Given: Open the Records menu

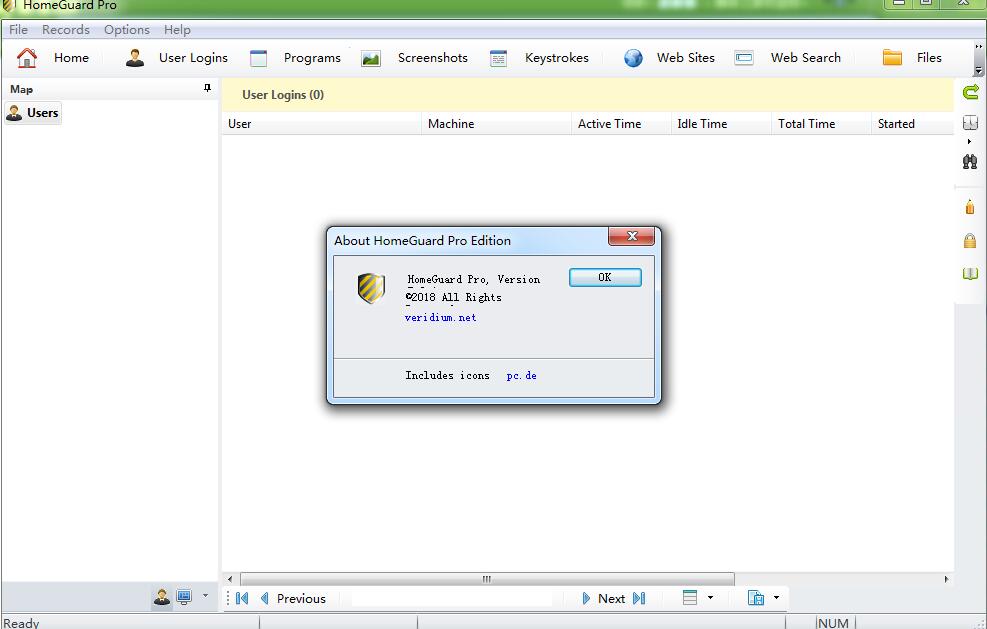Looking at the screenshot, I should click(x=65, y=30).
